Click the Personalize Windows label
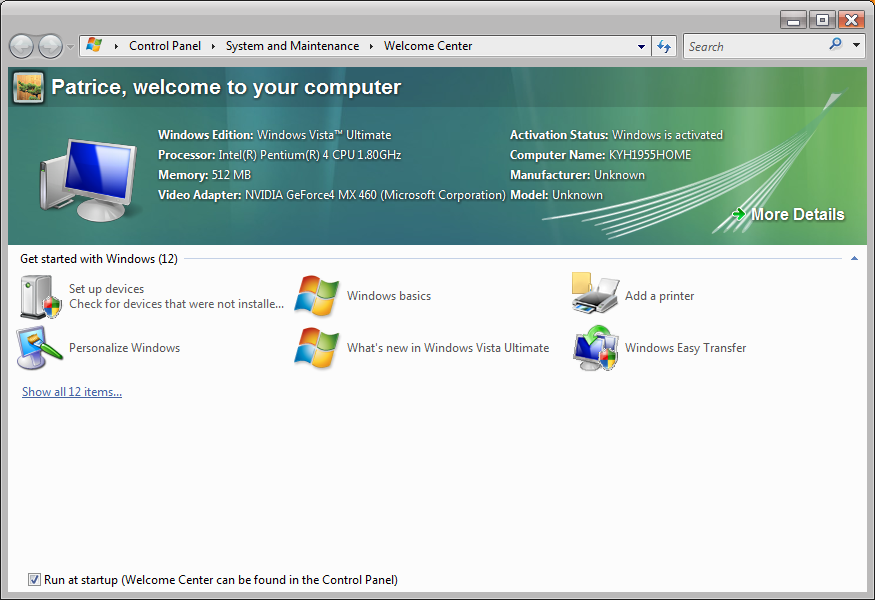This screenshot has height=600, width=875. tap(124, 348)
